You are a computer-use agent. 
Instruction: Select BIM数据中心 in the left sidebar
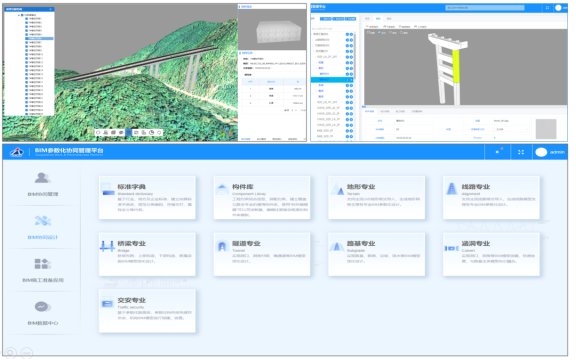[x=43, y=313]
